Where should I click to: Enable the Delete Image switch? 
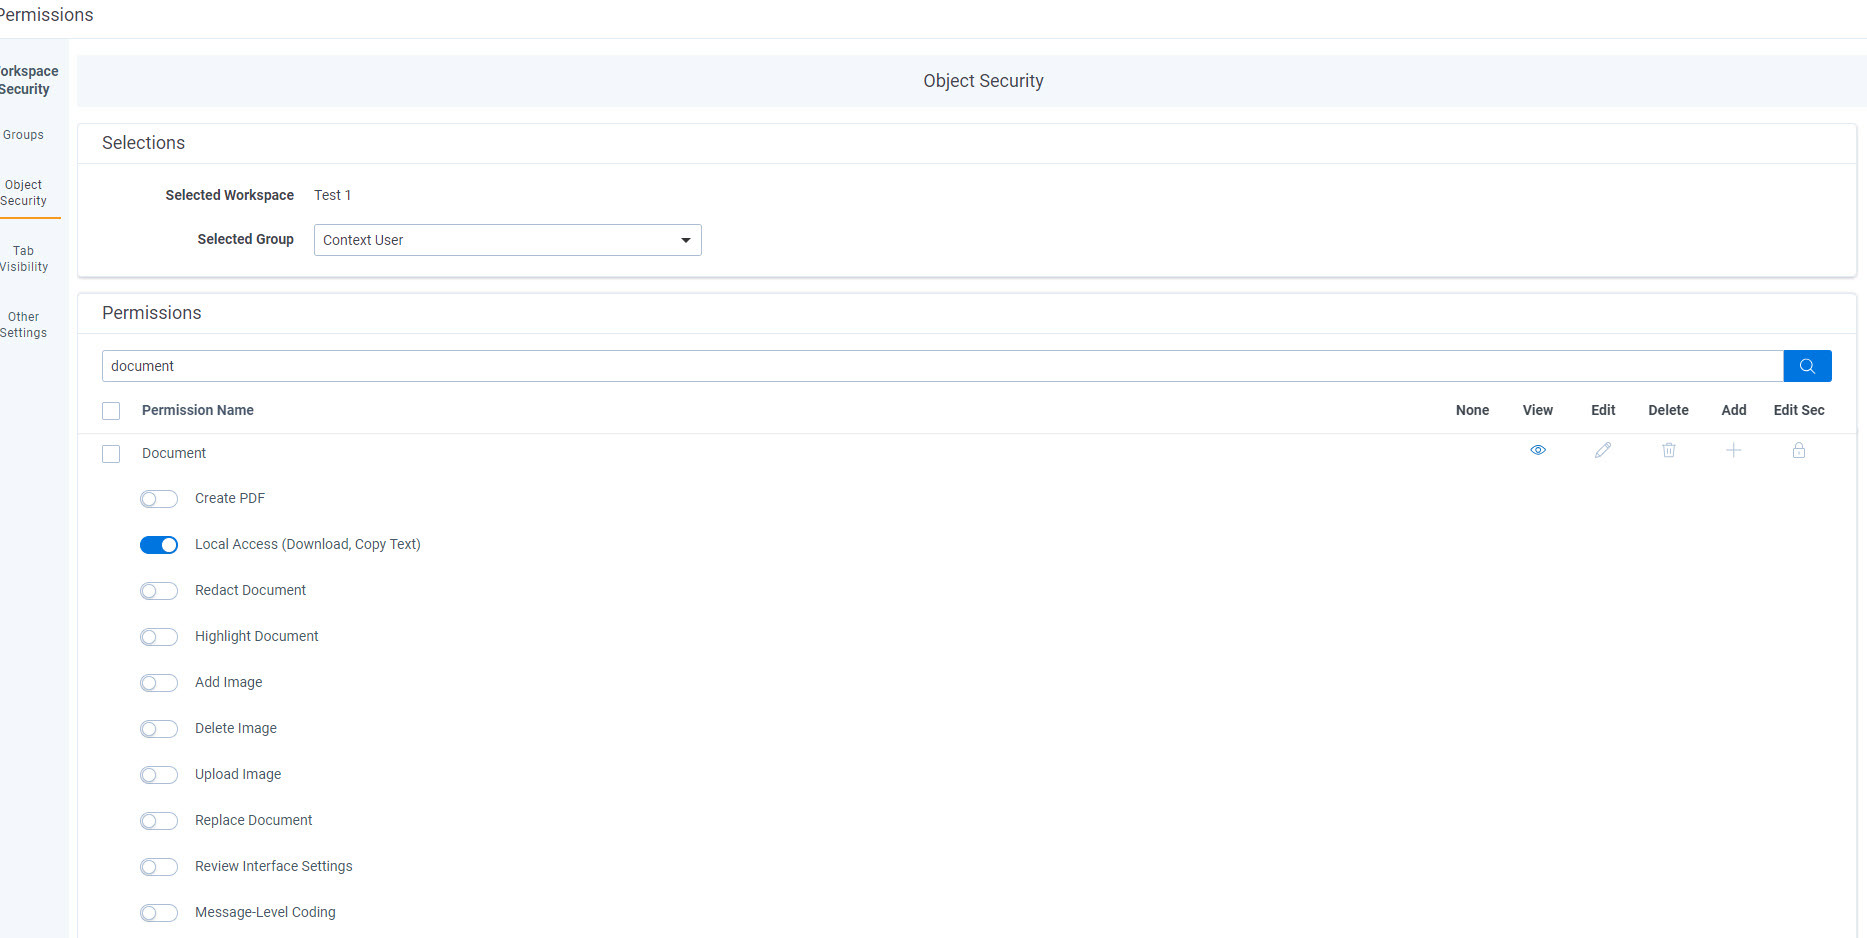[159, 729]
